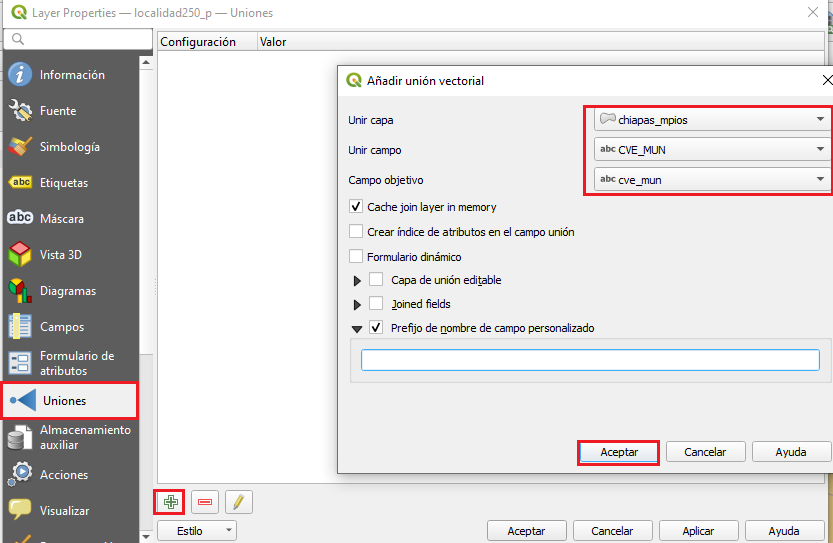Select the Etiquetas sidebar item
Viewport: 833px width, 543px height.
pos(63,183)
